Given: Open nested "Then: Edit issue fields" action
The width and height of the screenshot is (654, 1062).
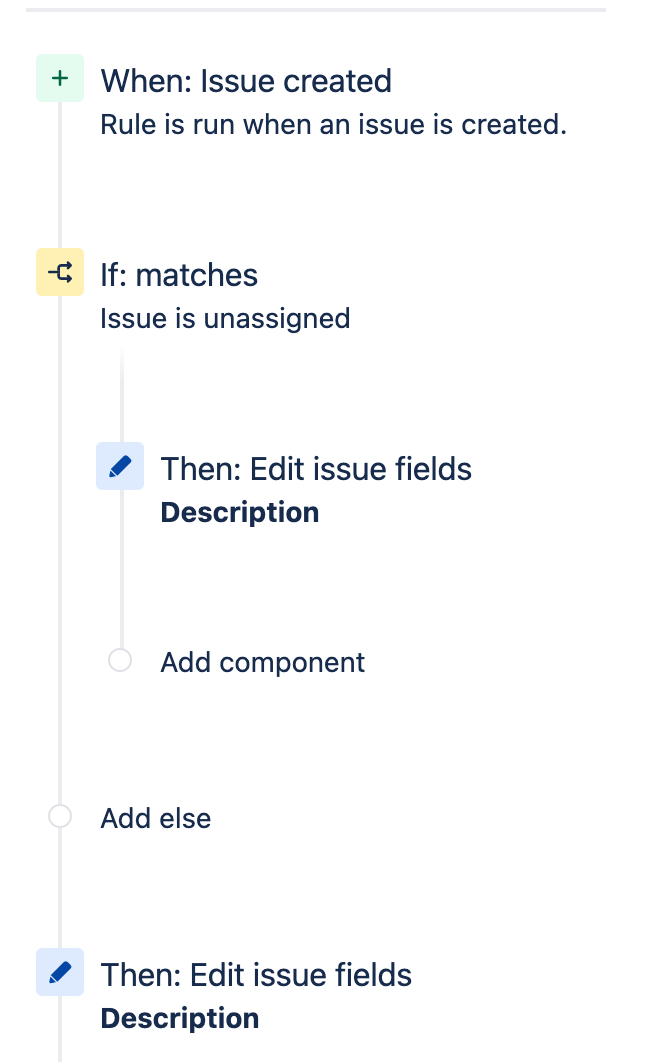Looking at the screenshot, I should [x=316, y=469].
